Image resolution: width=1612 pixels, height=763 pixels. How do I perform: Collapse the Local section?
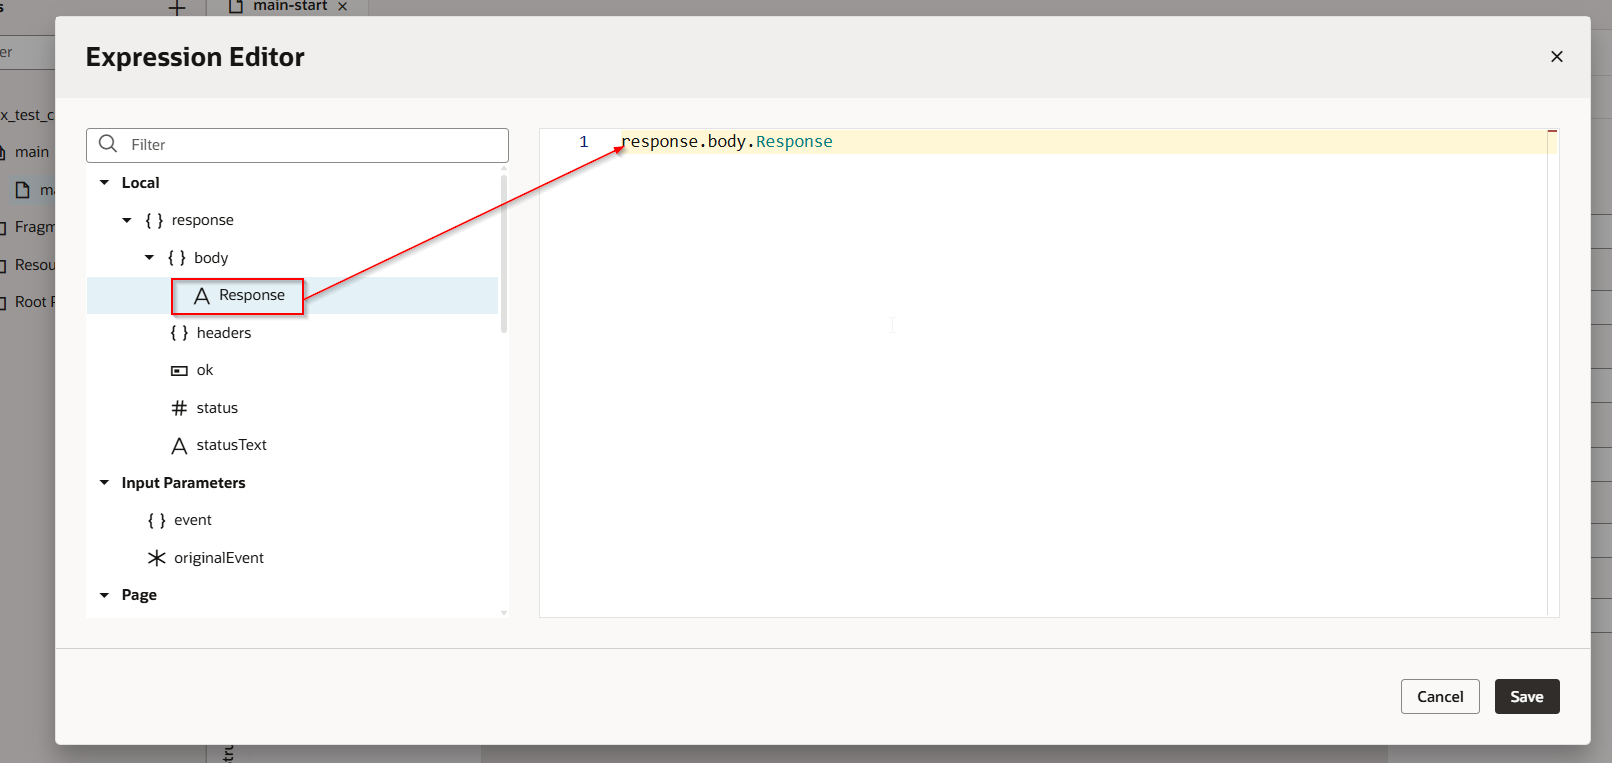(104, 183)
